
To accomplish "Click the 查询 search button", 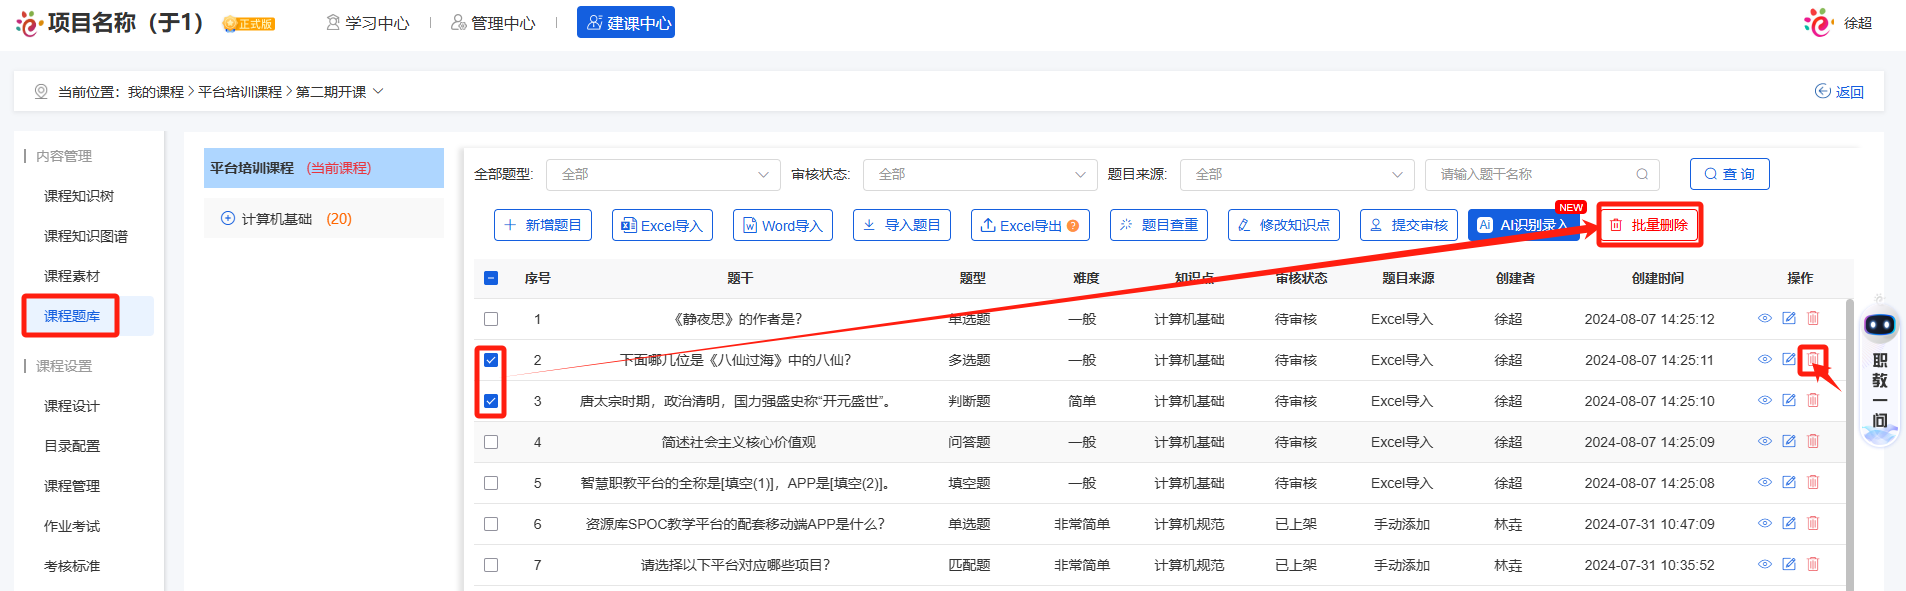I will 1730,174.
